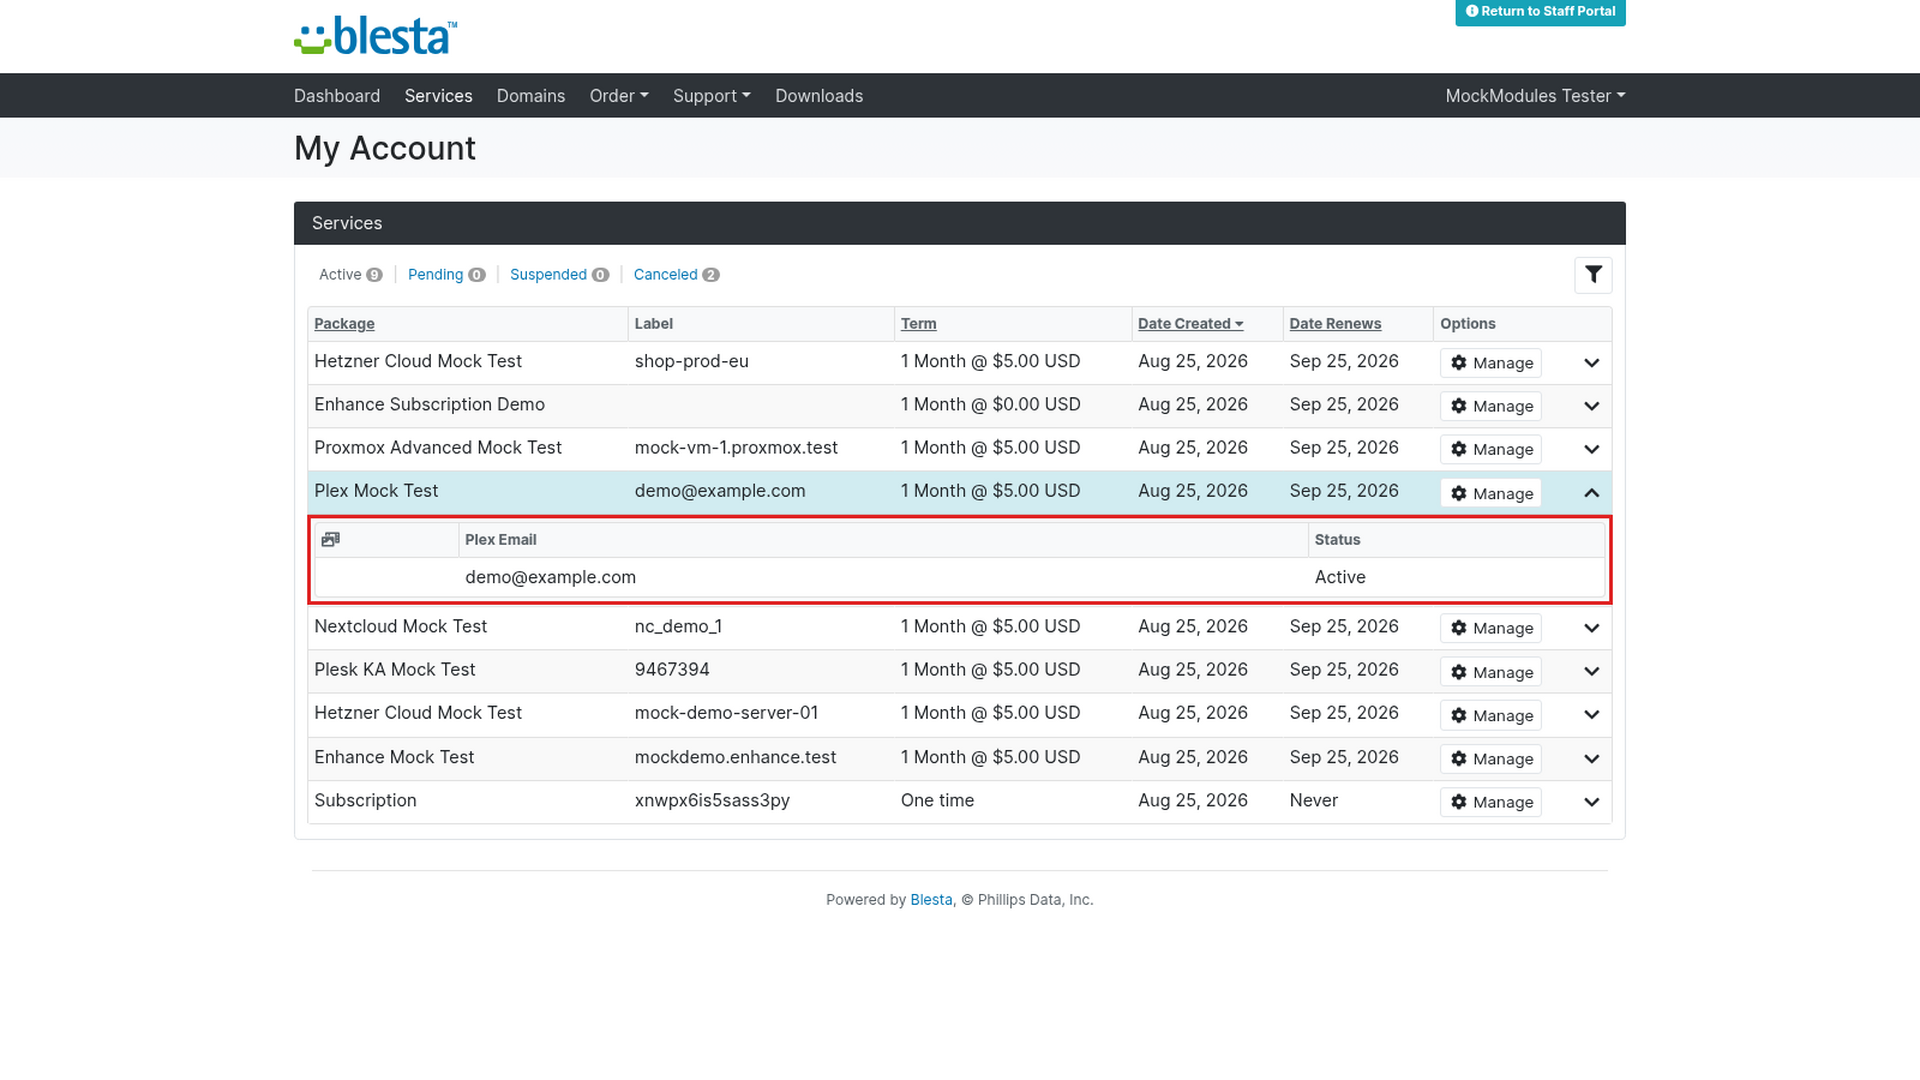Manage Enhance Mock Test service
Screen dimensions: 1920x1080
1490,759
